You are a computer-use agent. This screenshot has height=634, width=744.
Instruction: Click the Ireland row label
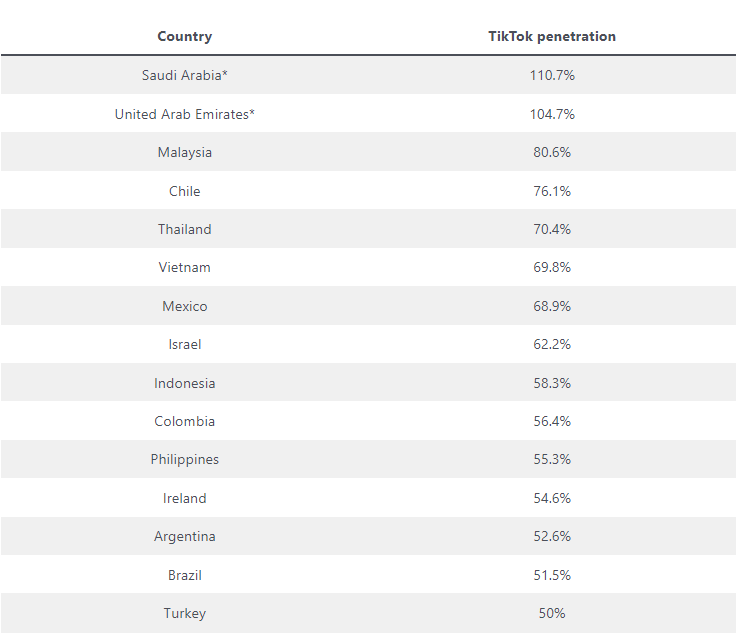point(185,498)
